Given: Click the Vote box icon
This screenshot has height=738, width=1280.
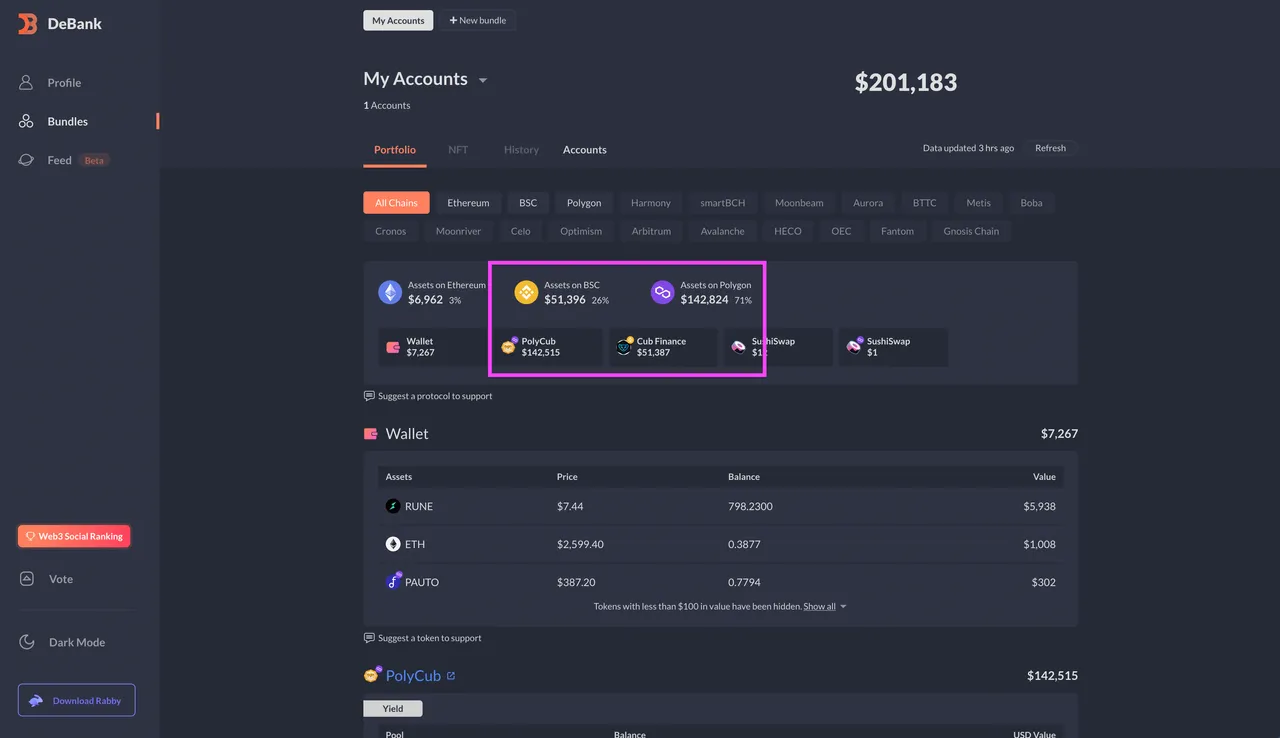Looking at the screenshot, I should click(27, 579).
